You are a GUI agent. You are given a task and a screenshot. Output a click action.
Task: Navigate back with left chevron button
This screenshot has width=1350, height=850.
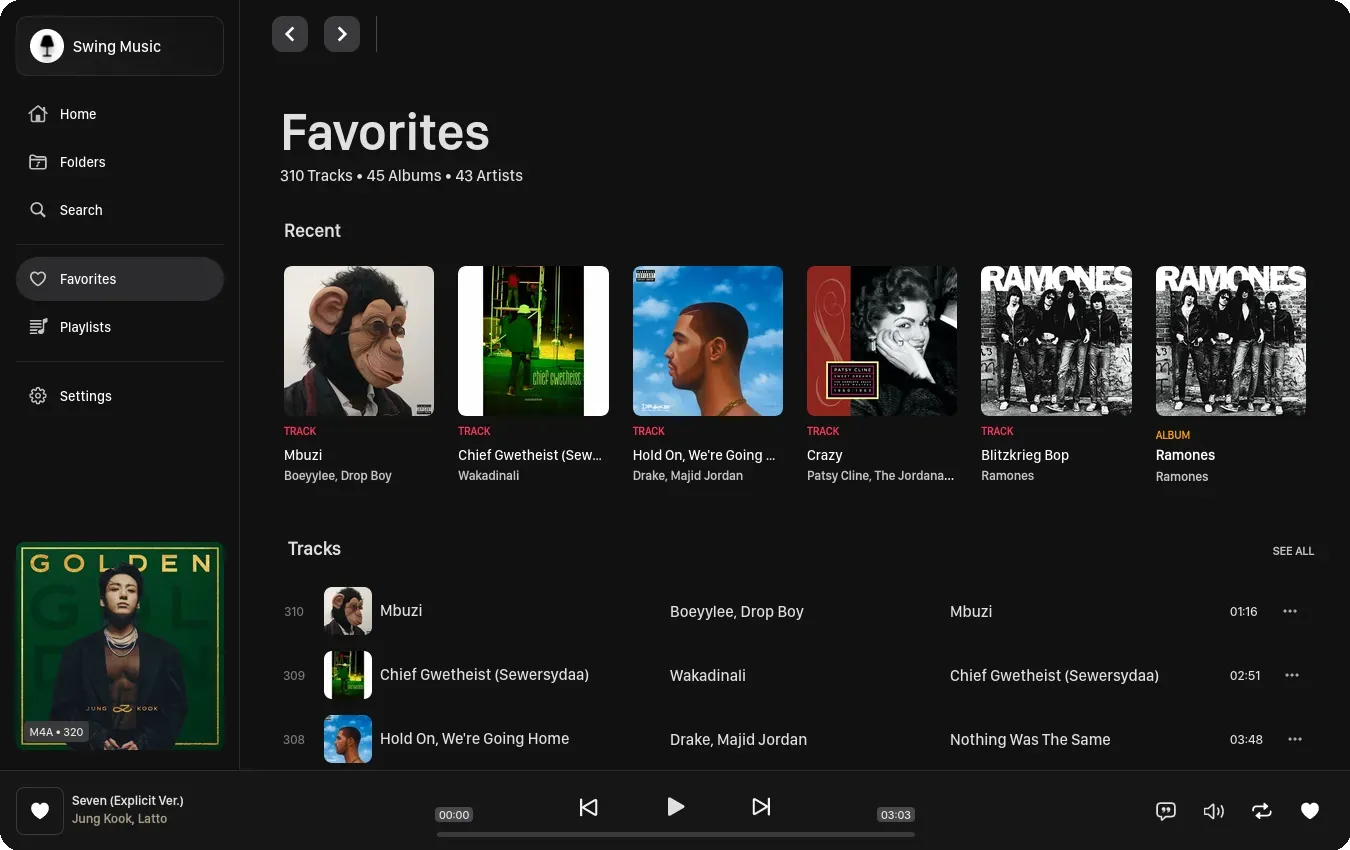point(290,34)
